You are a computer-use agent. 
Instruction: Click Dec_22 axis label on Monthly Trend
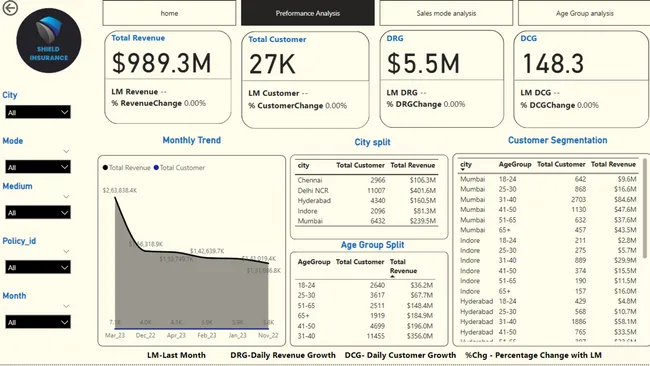146,335
